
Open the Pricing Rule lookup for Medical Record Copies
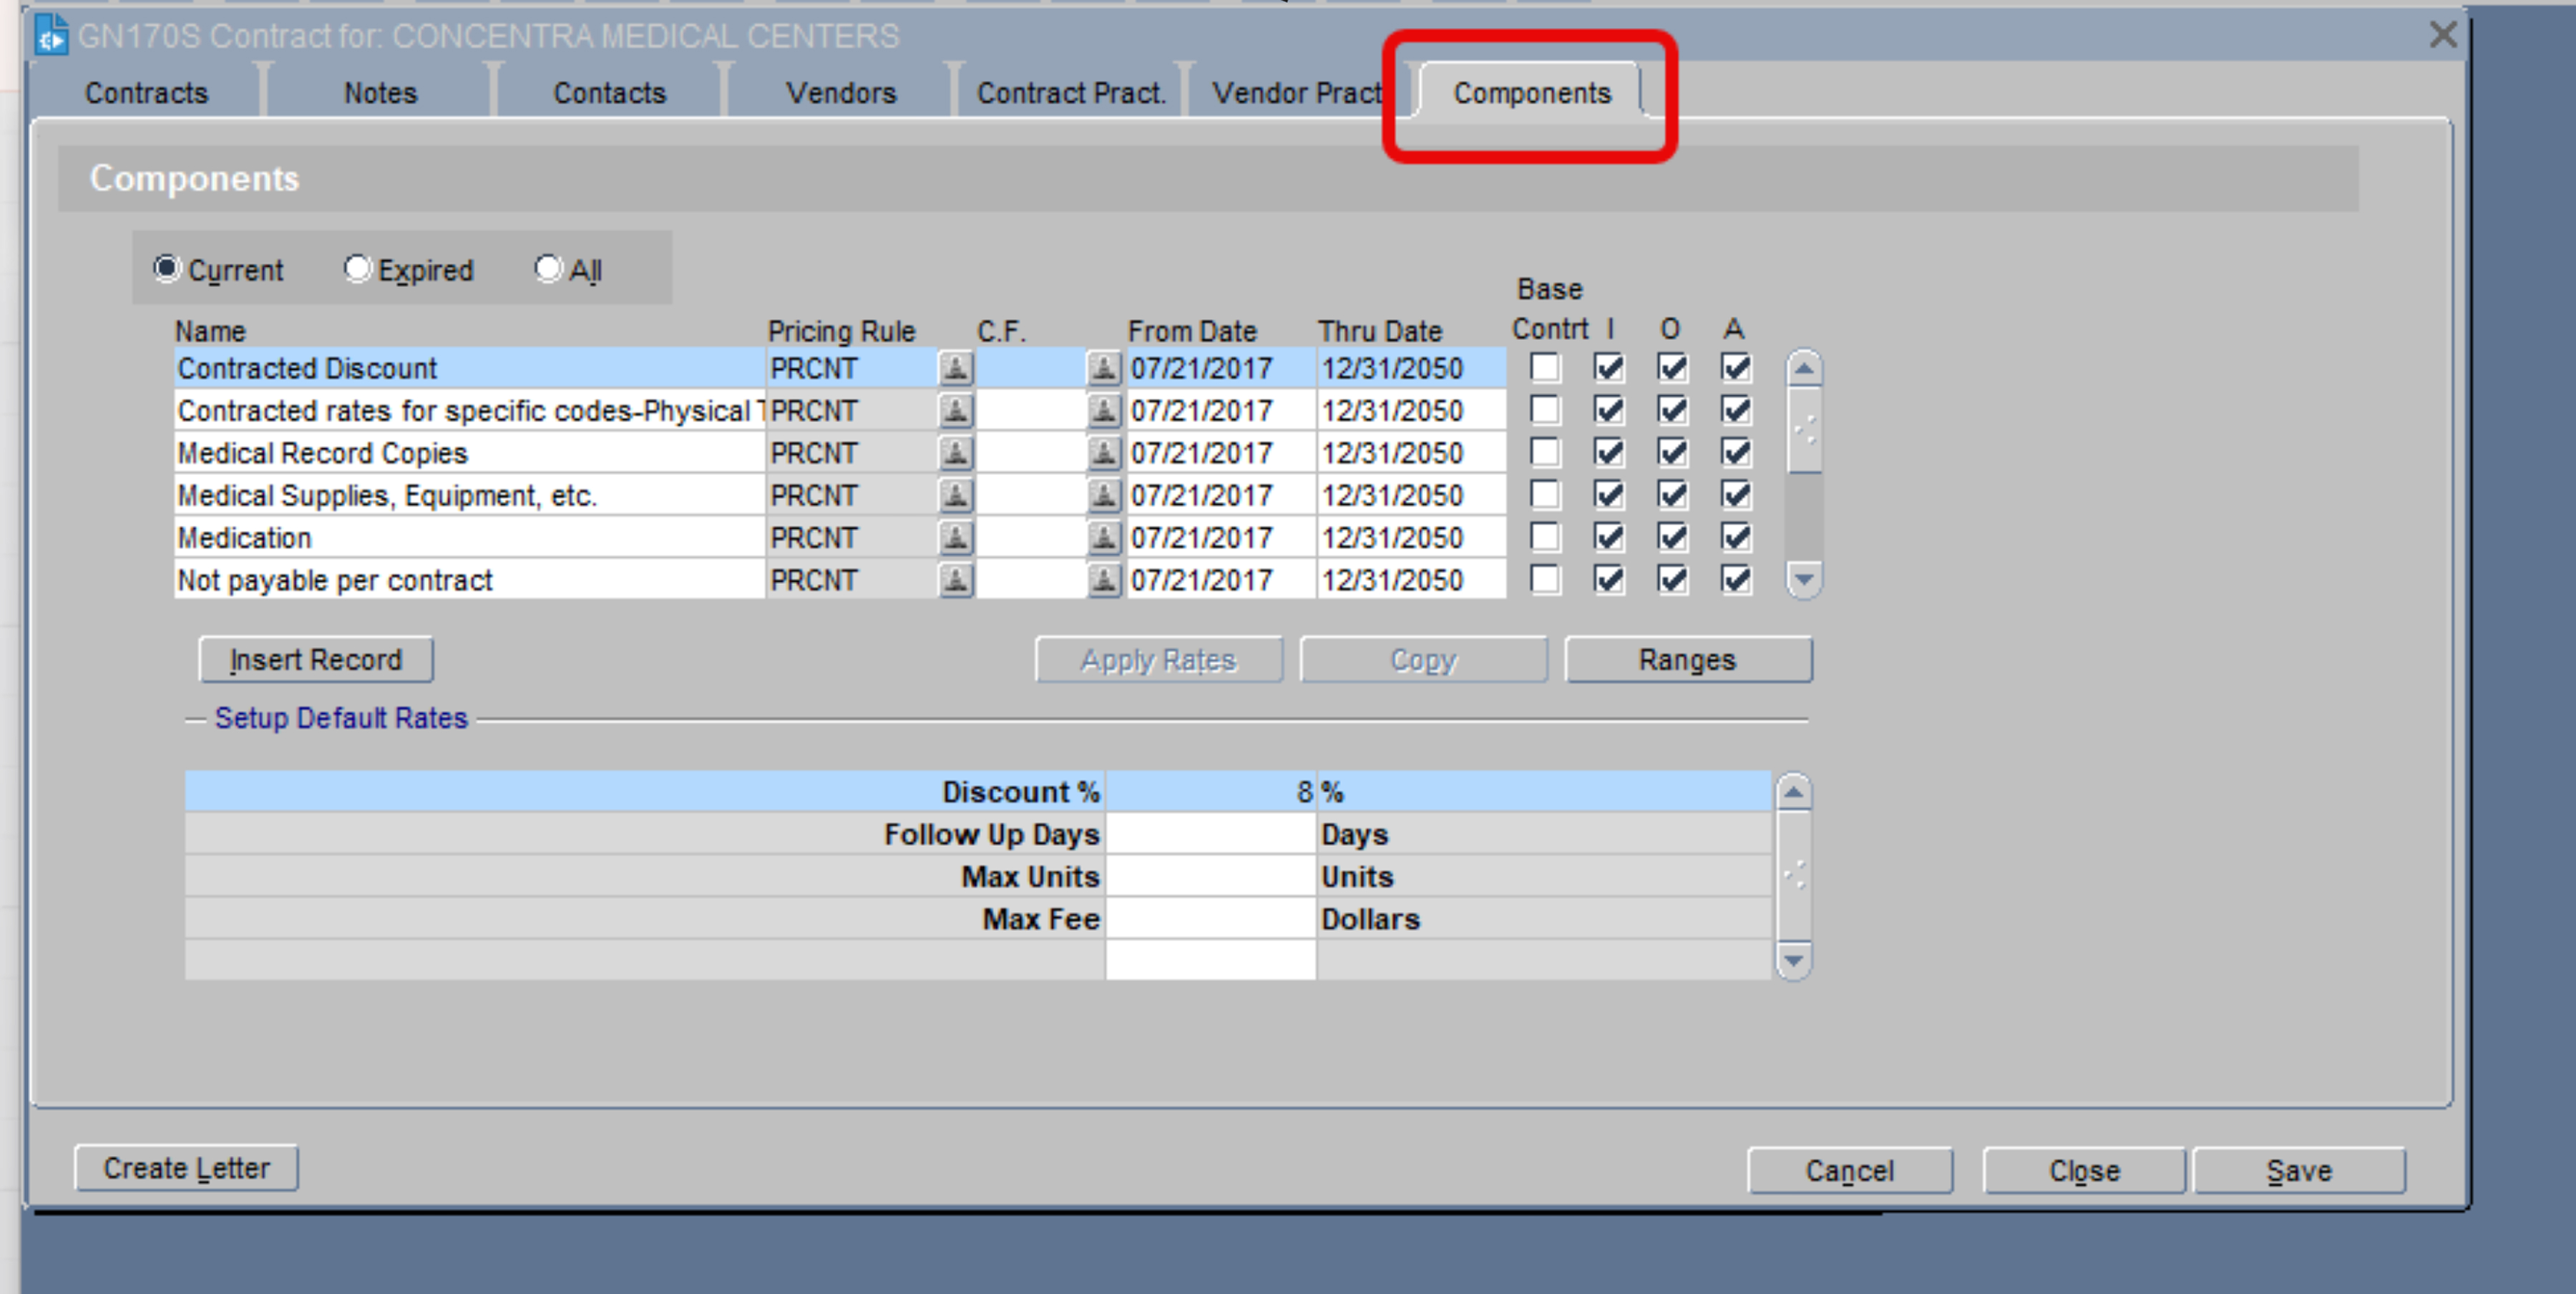[955, 452]
